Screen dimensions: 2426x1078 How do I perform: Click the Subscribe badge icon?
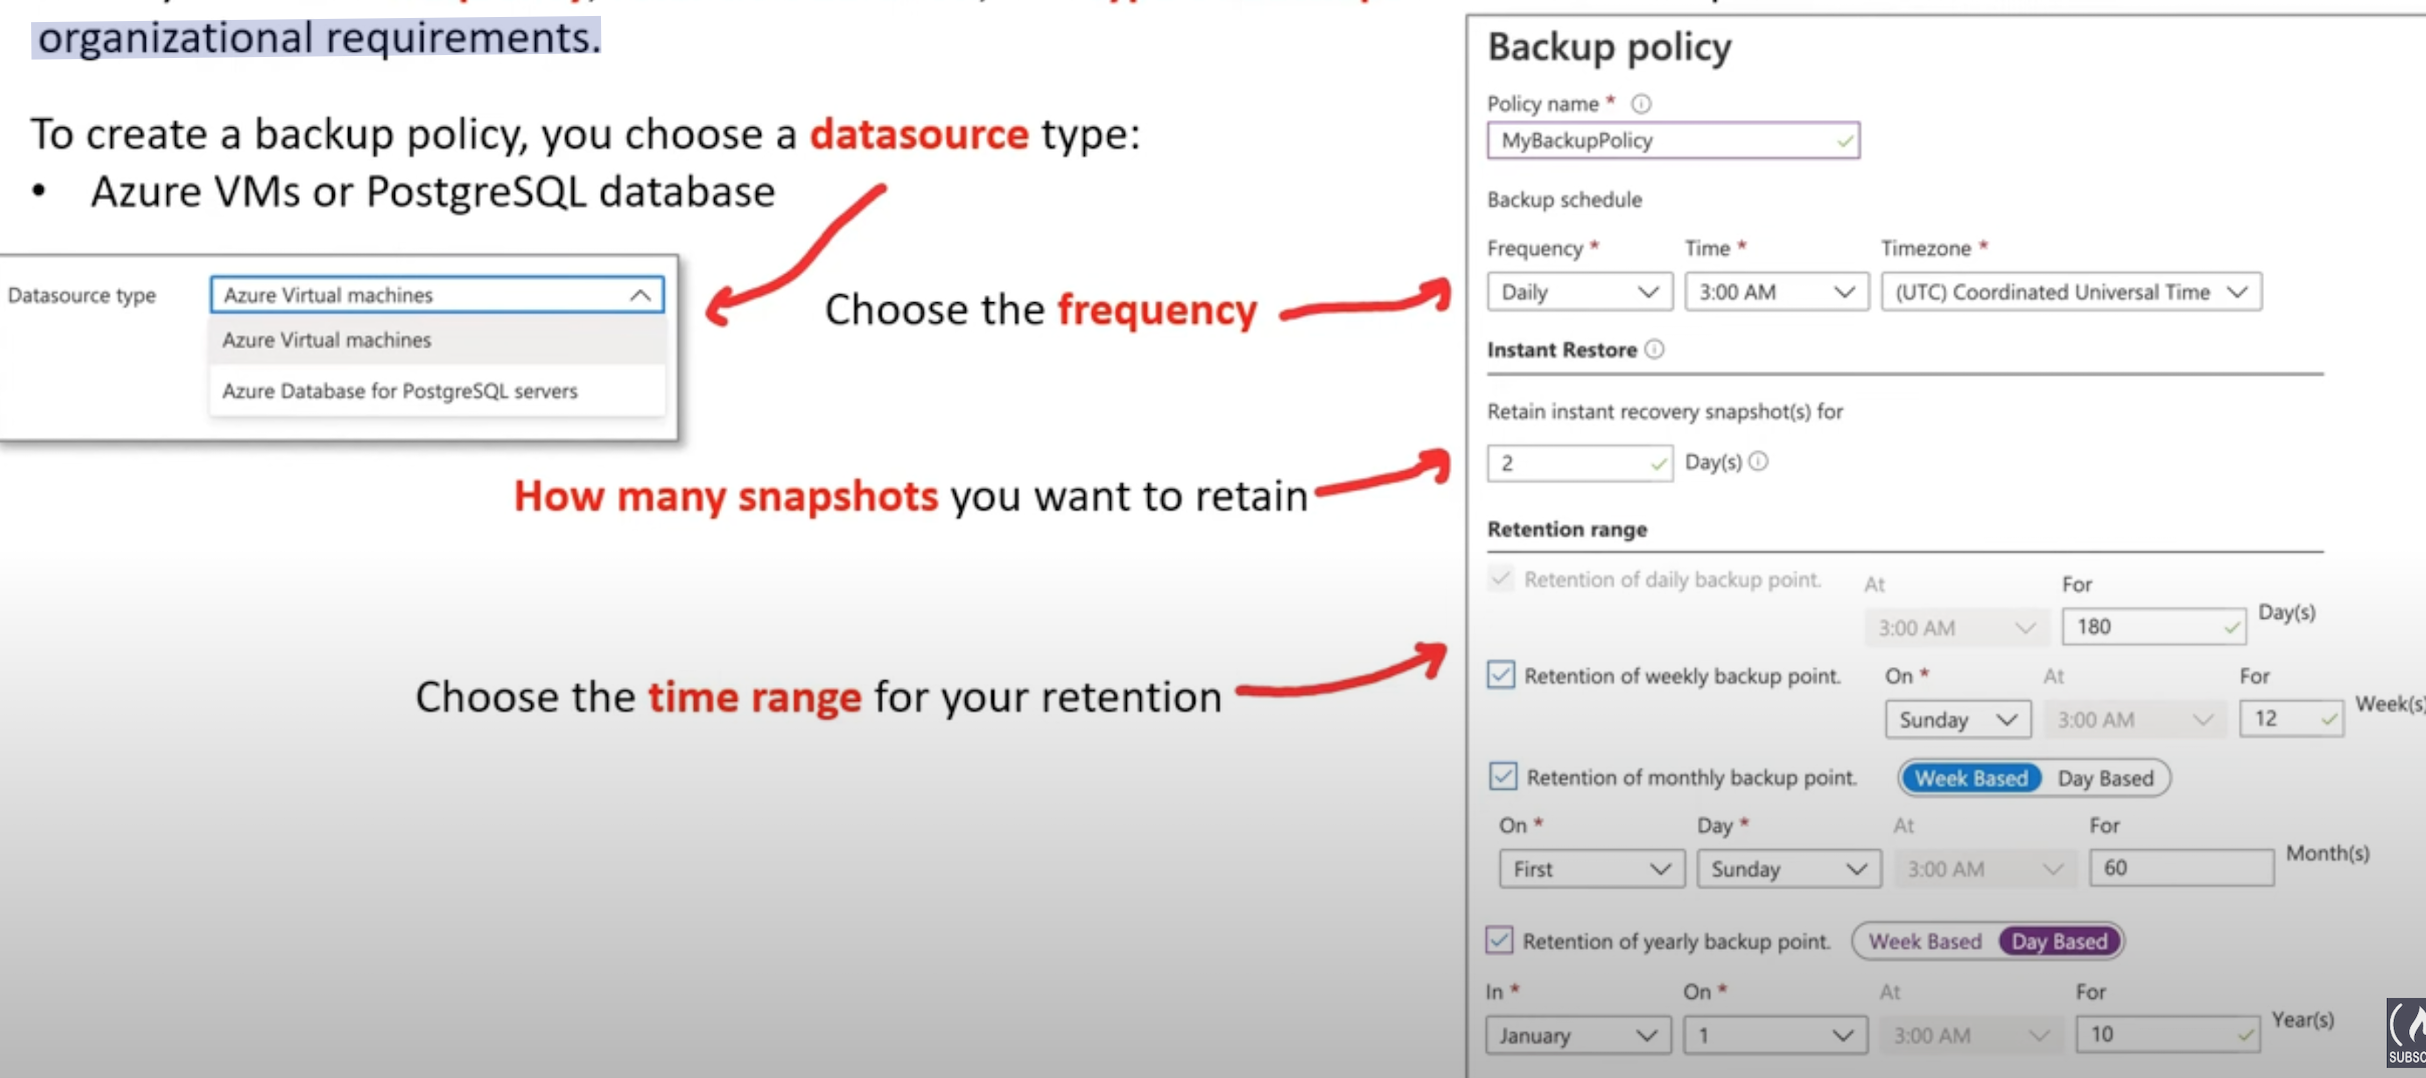pos(2406,1033)
